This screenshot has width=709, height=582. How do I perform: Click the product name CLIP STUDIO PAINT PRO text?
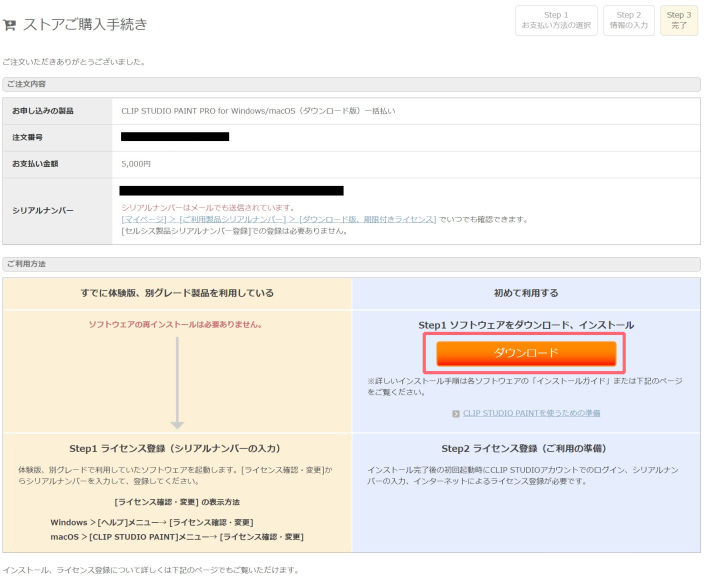coord(258,111)
